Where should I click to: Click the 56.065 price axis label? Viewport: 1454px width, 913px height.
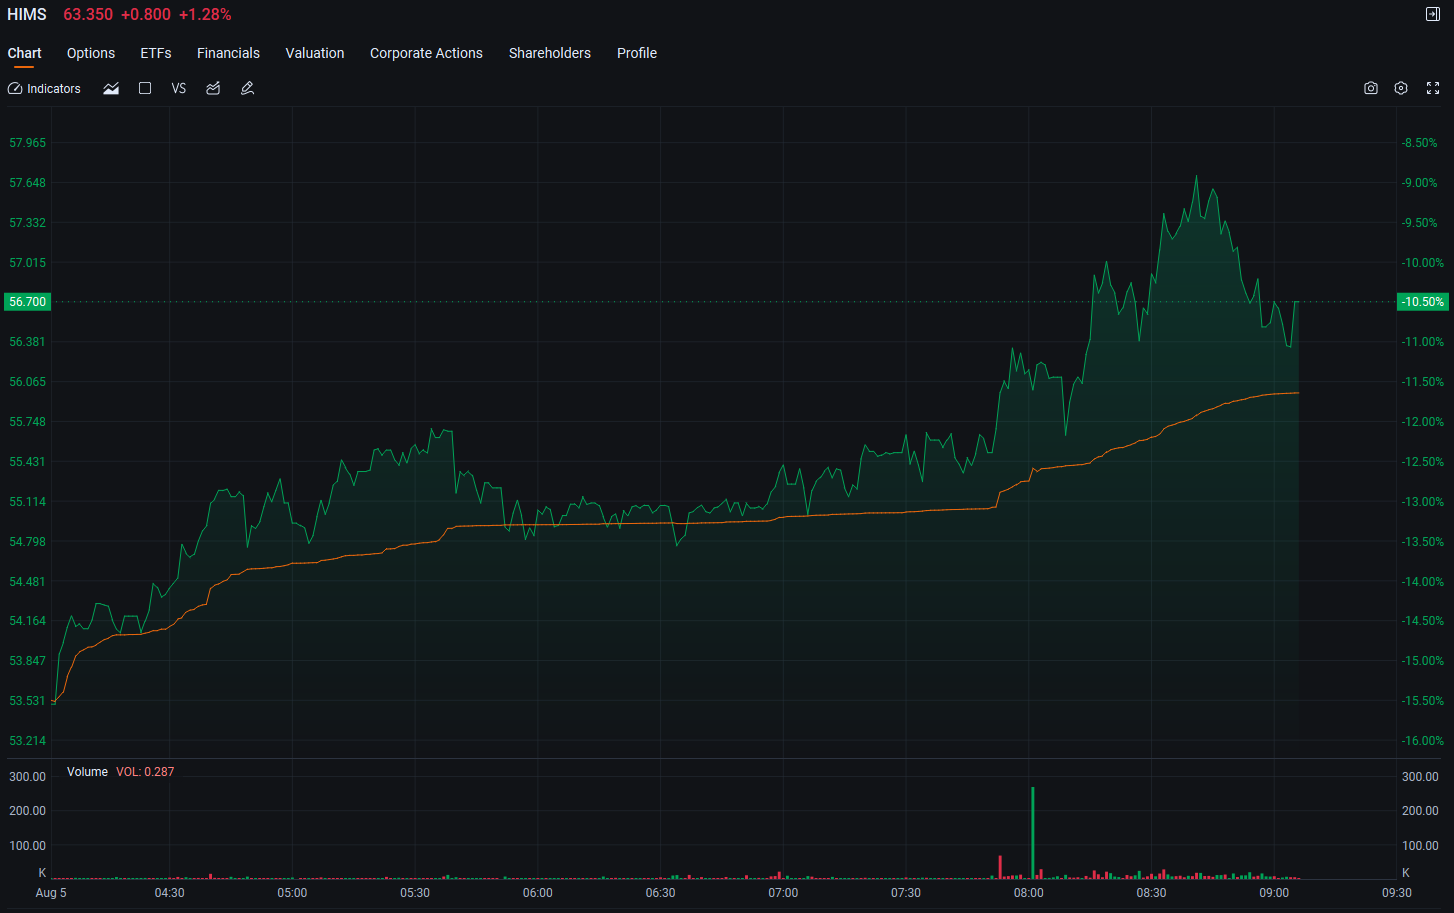coord(28,382)
